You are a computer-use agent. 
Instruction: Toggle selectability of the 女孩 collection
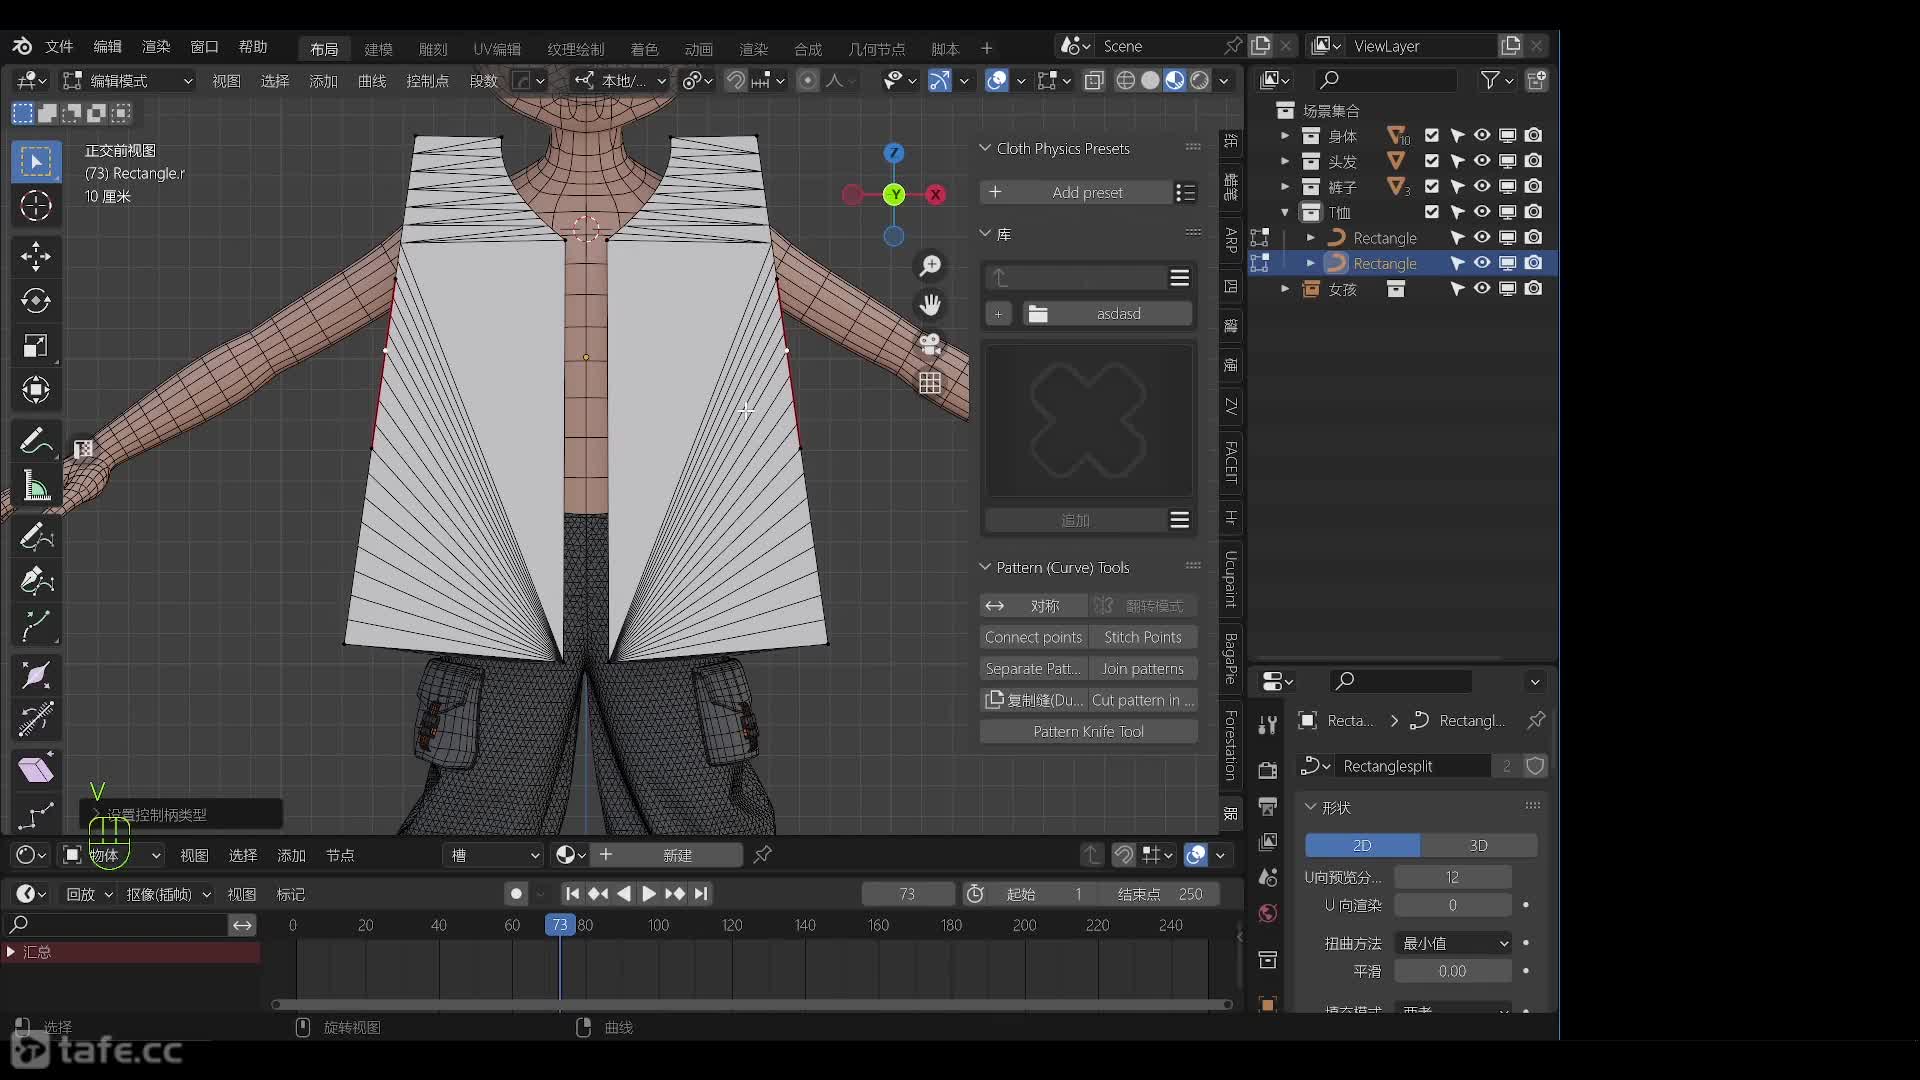[x=1457, y=289]
